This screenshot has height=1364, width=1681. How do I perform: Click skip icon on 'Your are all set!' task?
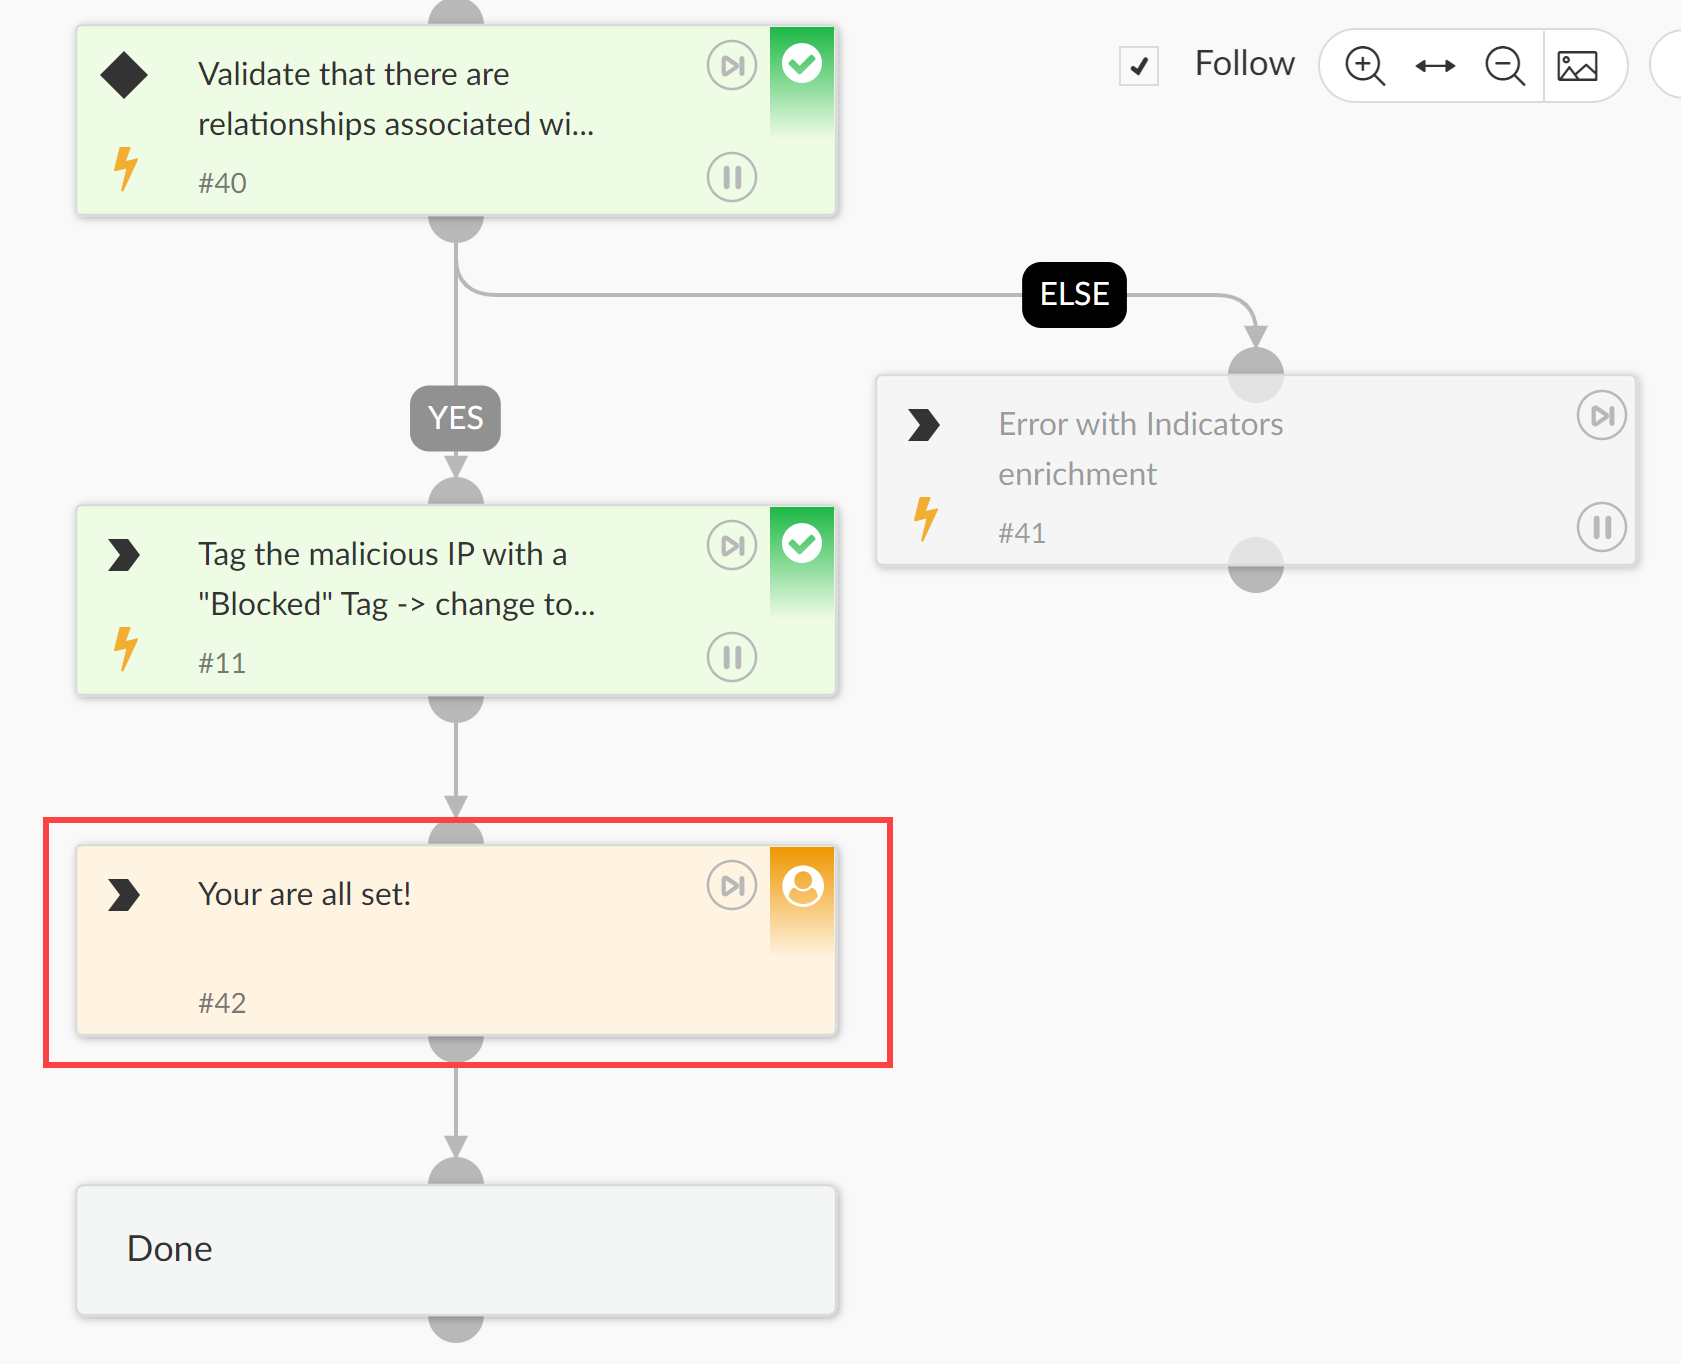click(732, 886)
